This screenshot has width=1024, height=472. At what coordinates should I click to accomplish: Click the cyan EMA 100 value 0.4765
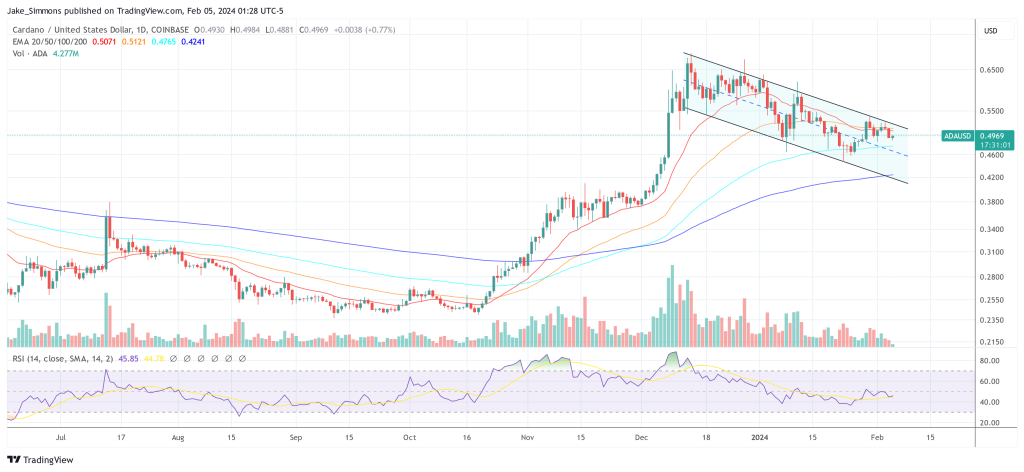tap(160, 43)
